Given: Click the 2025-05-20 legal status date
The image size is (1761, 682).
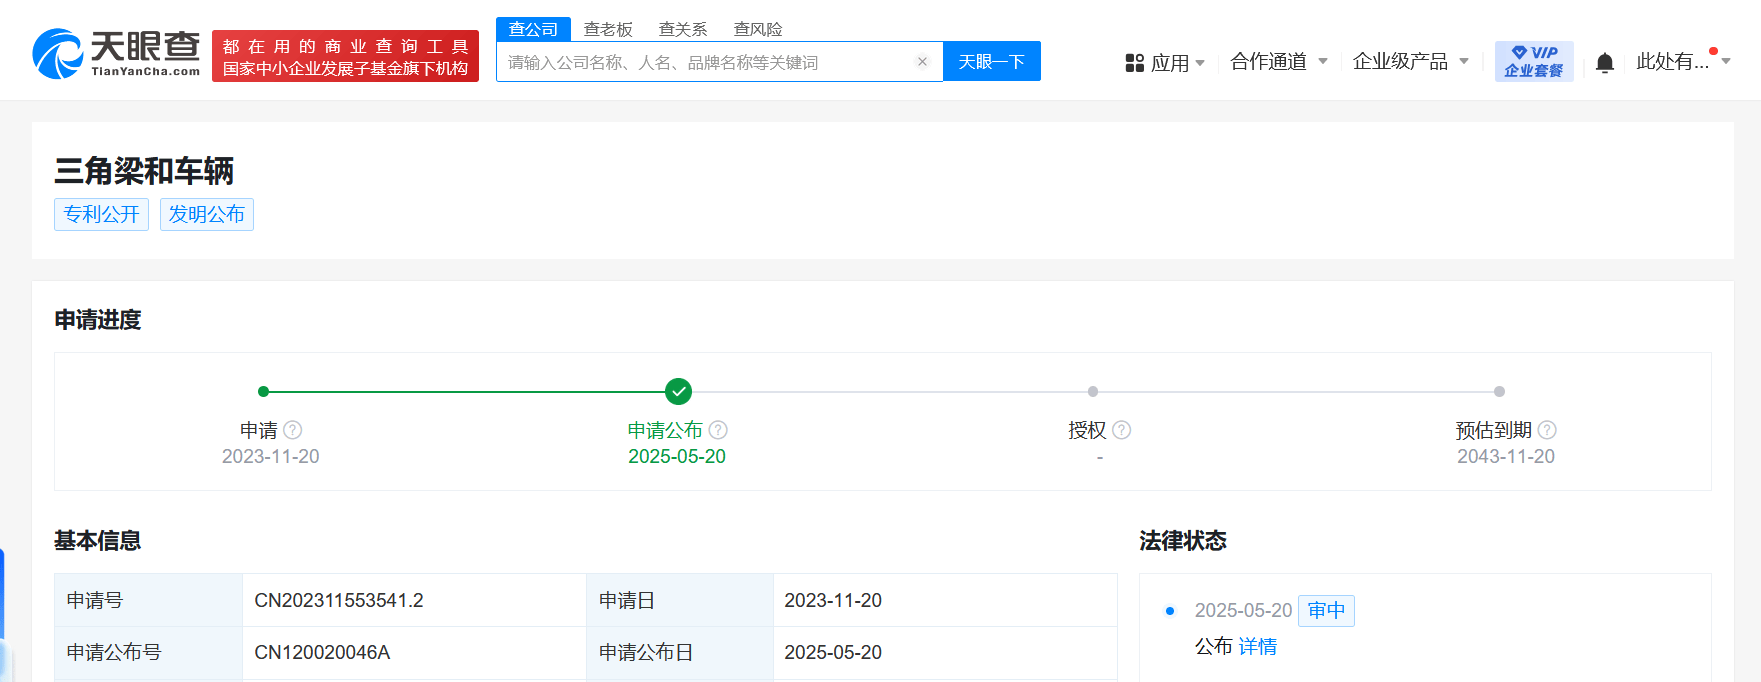Looking at the screenshot, I should [x=1243, y=610].
